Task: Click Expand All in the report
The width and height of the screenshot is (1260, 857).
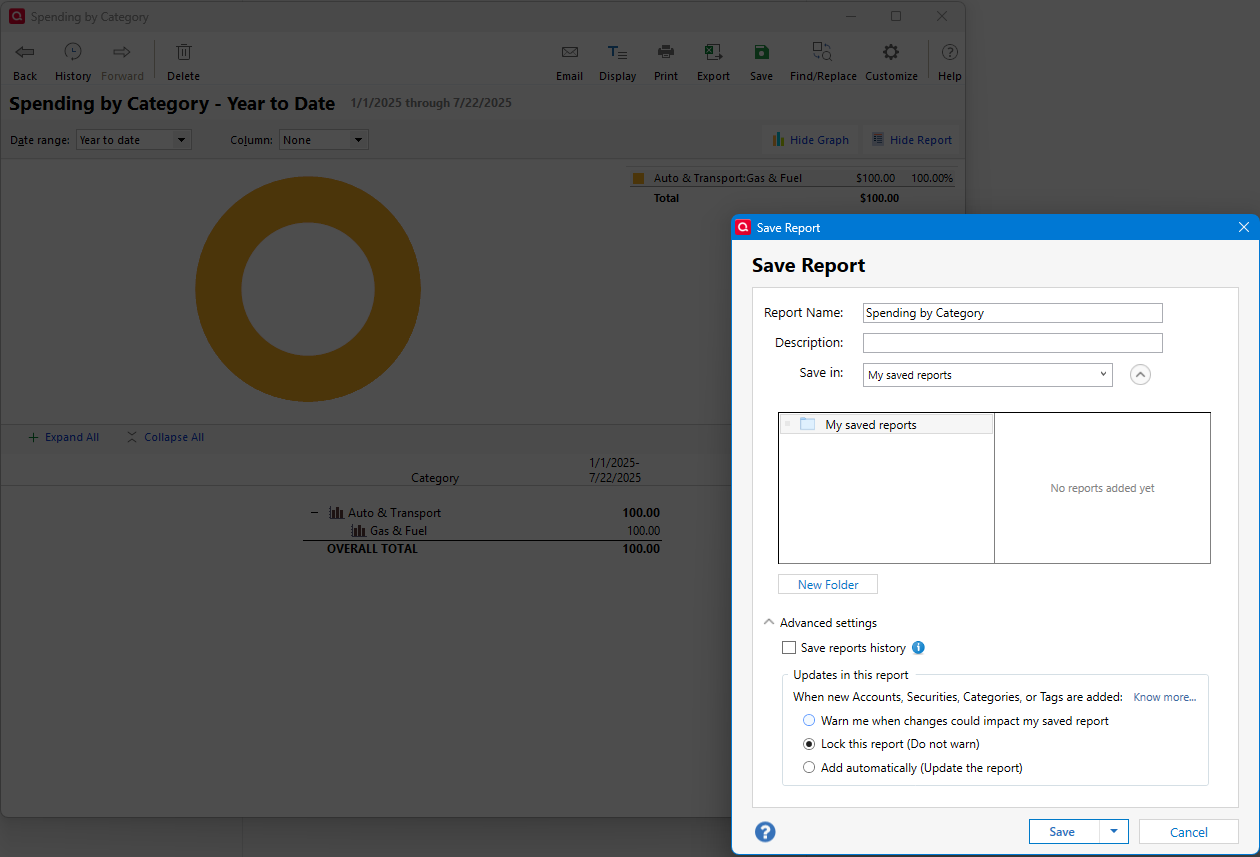Action: click(63, 437)
